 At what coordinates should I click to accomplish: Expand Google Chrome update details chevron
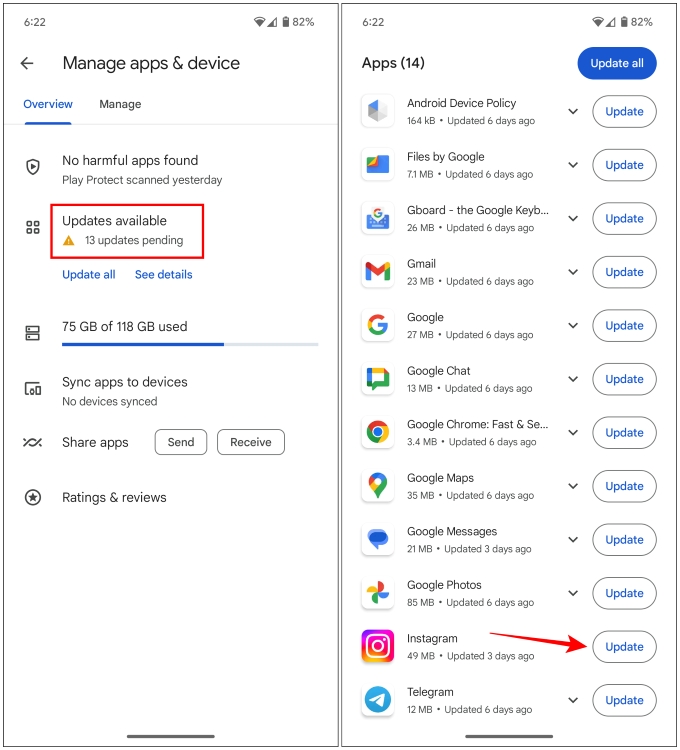click(573, 433)
